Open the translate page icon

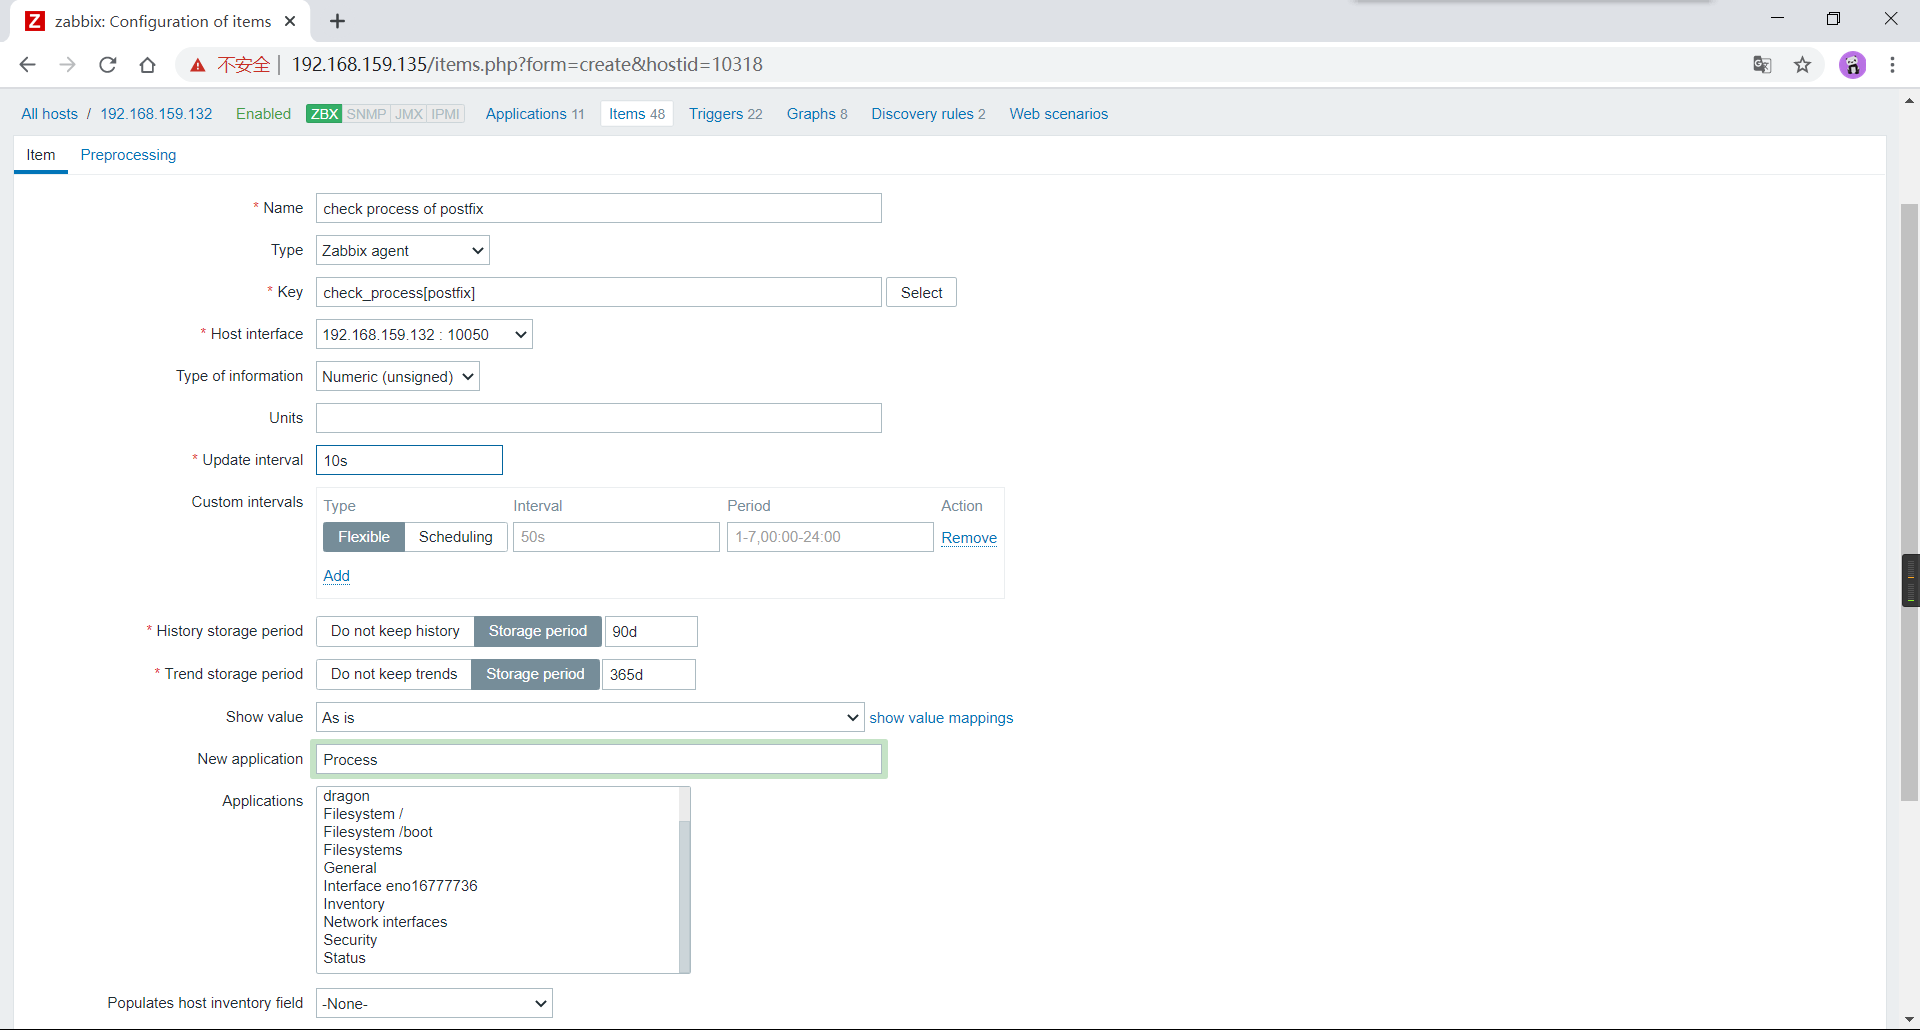(x=1762, y=65)
